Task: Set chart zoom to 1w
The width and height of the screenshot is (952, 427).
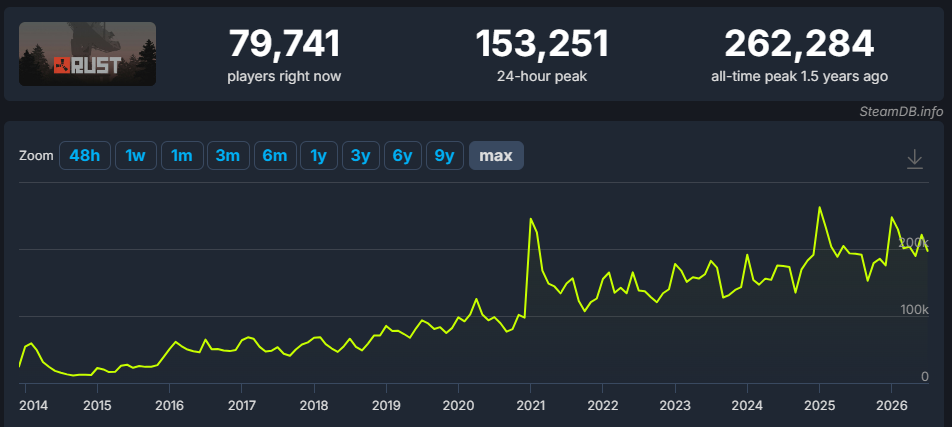Action: click(x=135, y=155)
